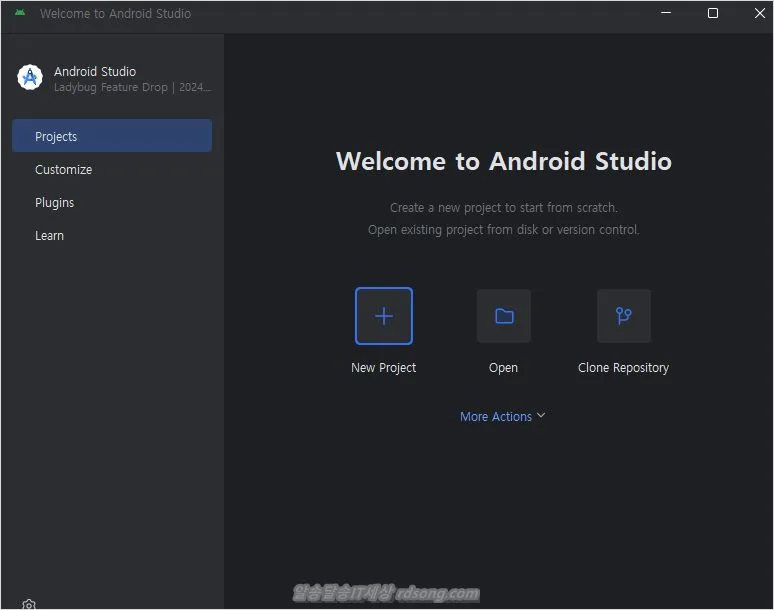The height and width of the screenshot is (610, 774).
Task: Minimize the Welcome to Android Studio window
Action: coord(667,14)
